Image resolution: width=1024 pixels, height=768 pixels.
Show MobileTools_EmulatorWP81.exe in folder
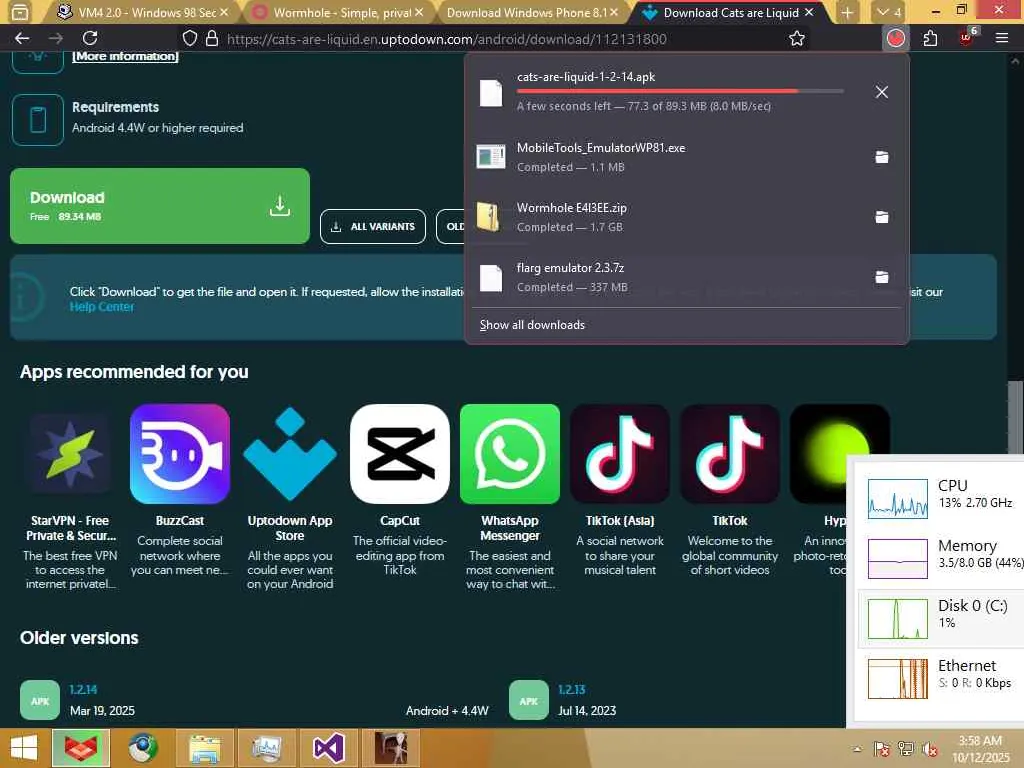pyautogui.click(x=881, y=157)
